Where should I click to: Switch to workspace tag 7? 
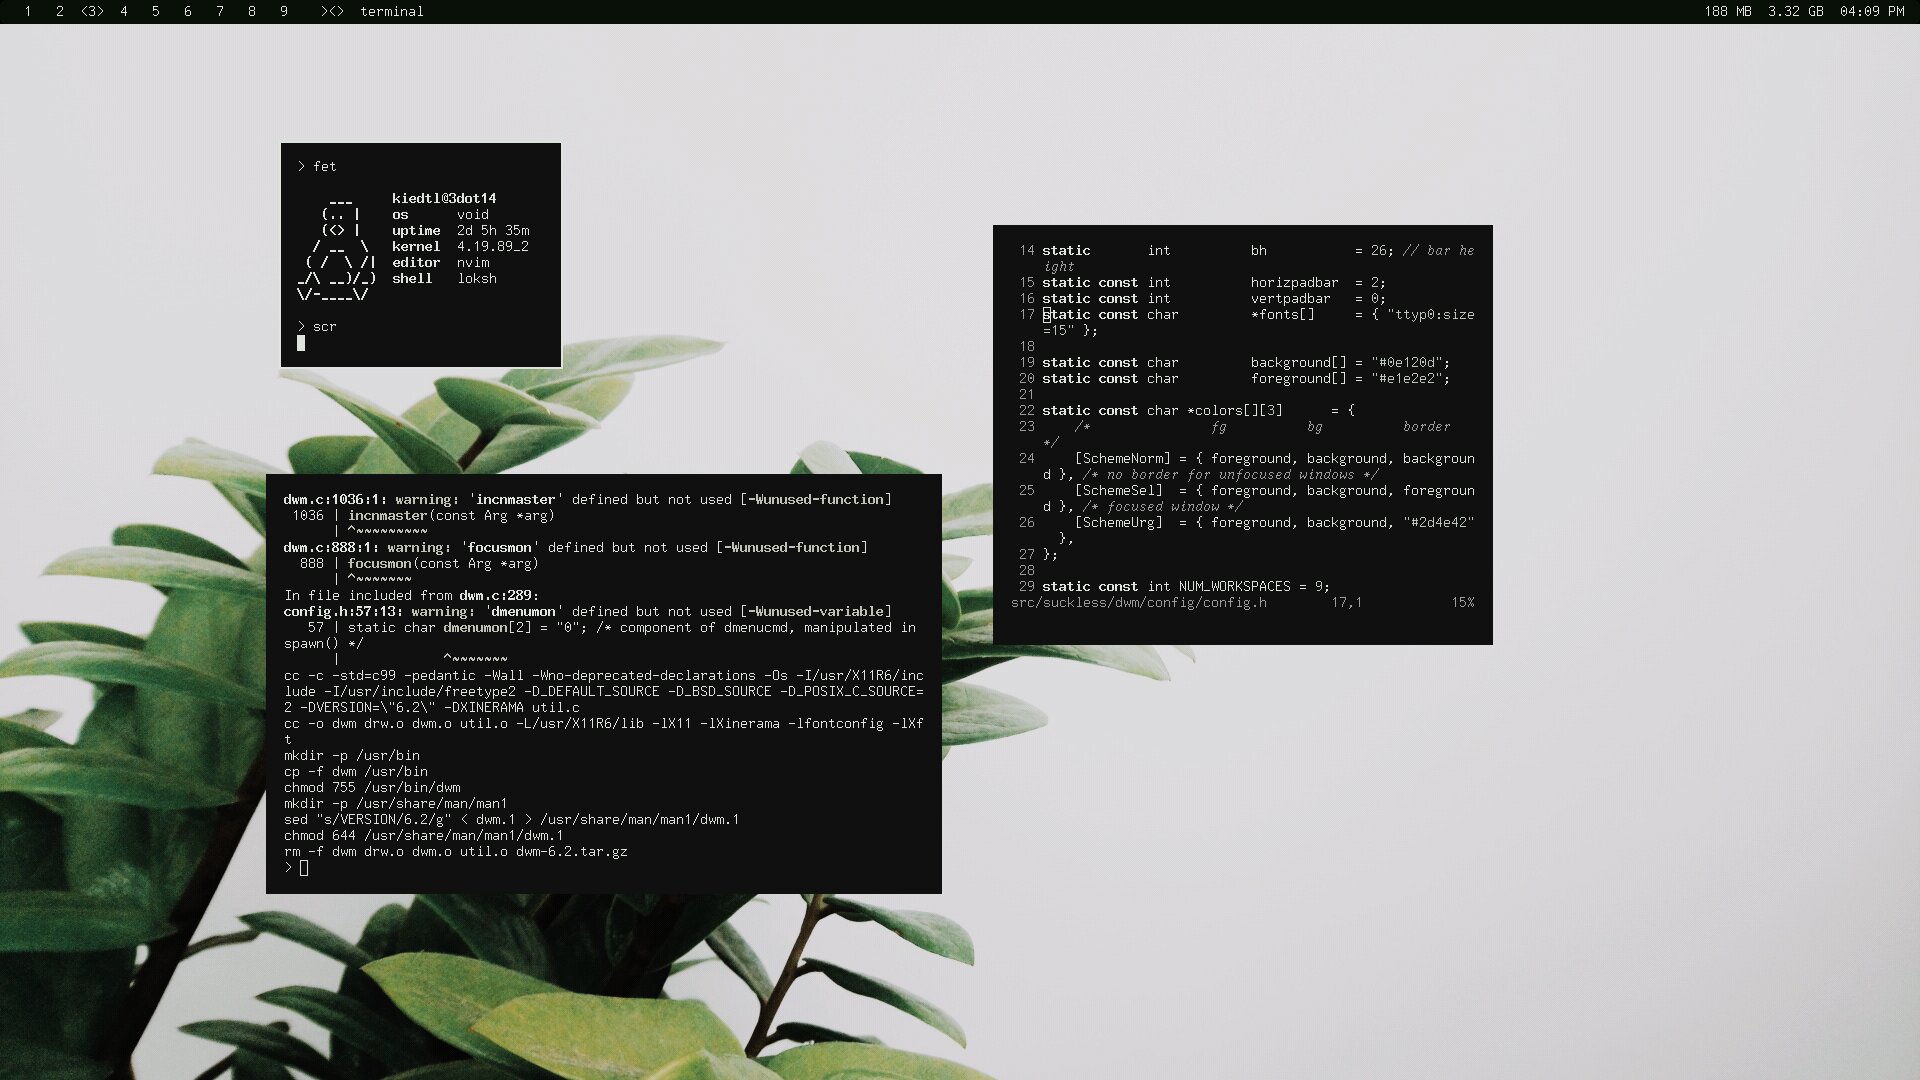tap(220, 11)
